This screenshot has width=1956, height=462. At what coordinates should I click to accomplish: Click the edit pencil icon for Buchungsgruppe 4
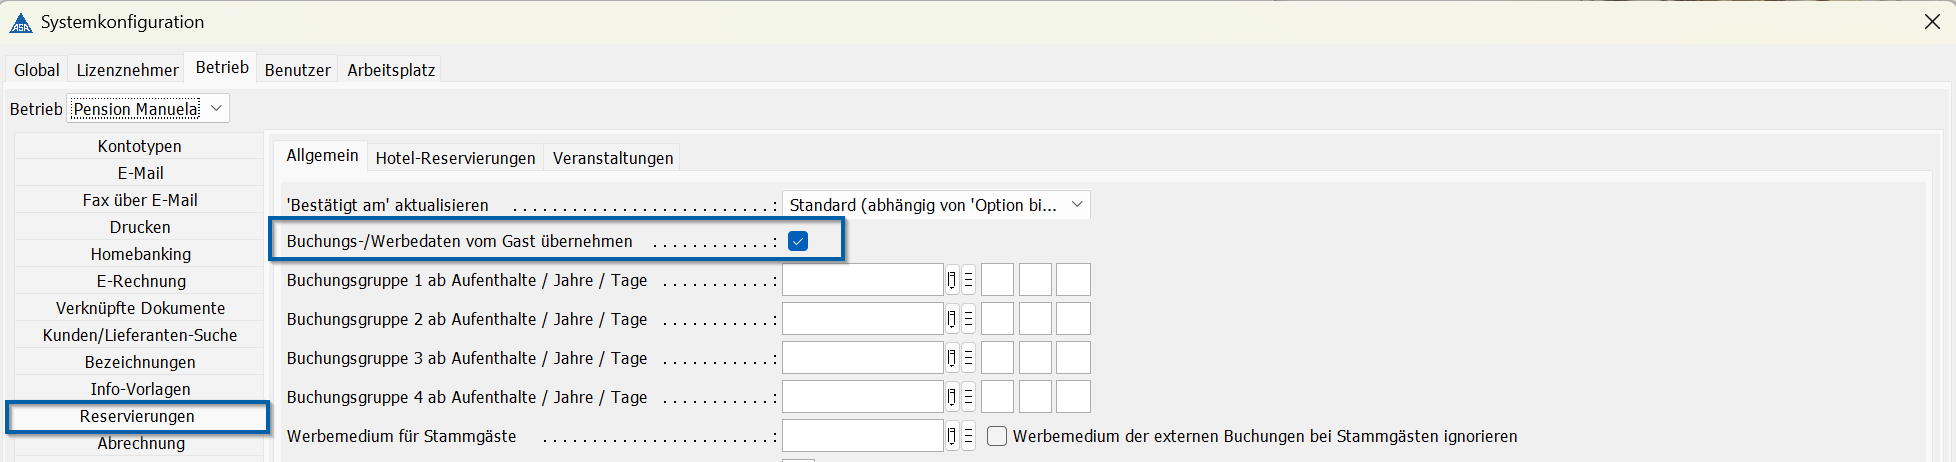pyautogui.click(x=951, y=398)
